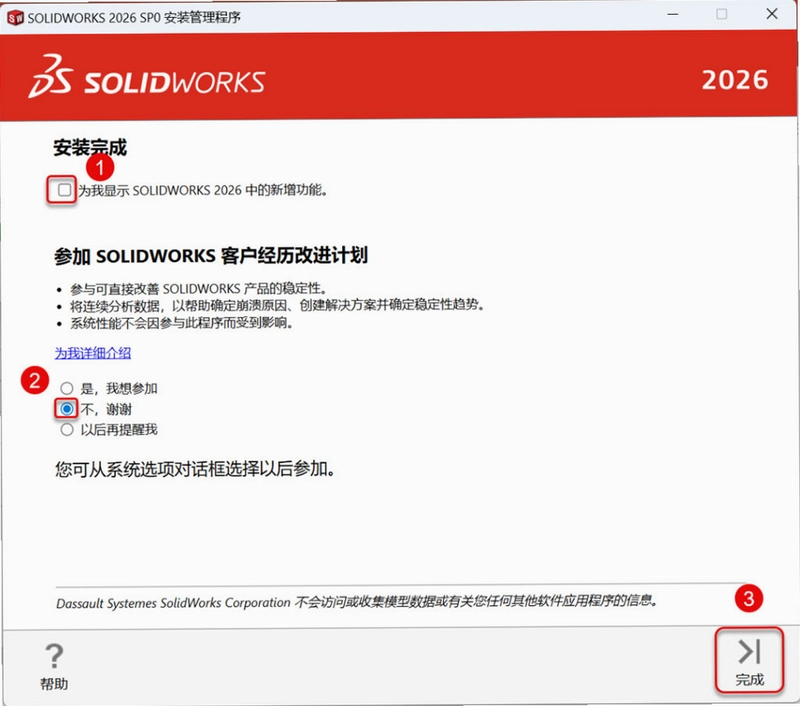Image resolution: width=800 pixels, height=706 pixels.
Task: Click the window title 'SOLIDWORKS 2026 SP0 安装管理程序'
Action: tap(134, 18)
